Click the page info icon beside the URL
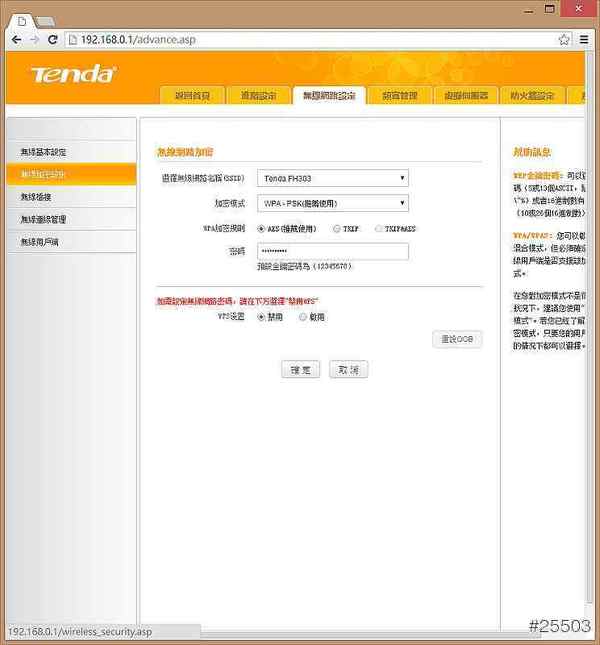Screen dimensions: 600x645 73,39
